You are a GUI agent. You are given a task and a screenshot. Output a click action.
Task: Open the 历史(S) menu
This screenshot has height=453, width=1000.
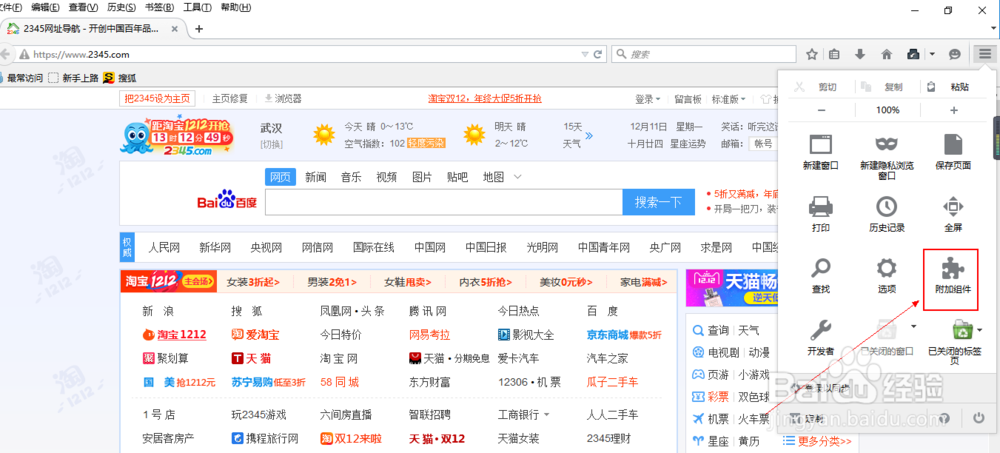(121, 8)
